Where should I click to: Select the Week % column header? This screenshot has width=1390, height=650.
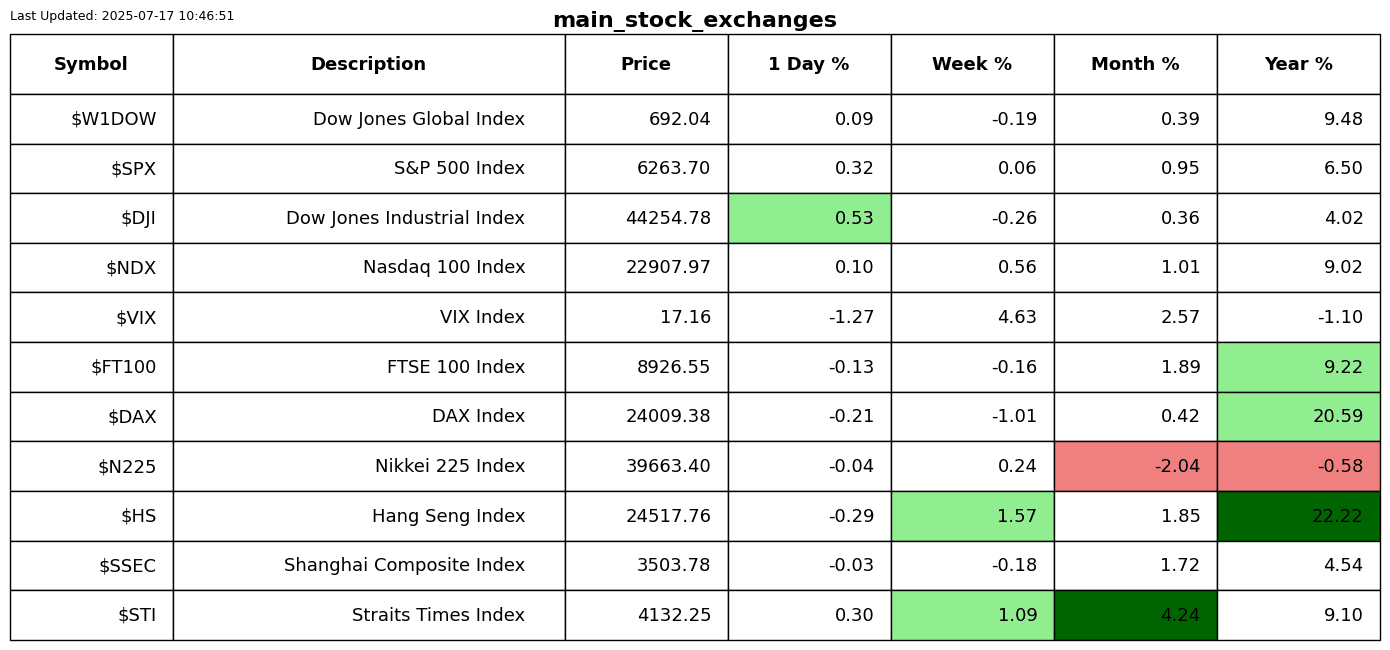(x=971, y=65)
